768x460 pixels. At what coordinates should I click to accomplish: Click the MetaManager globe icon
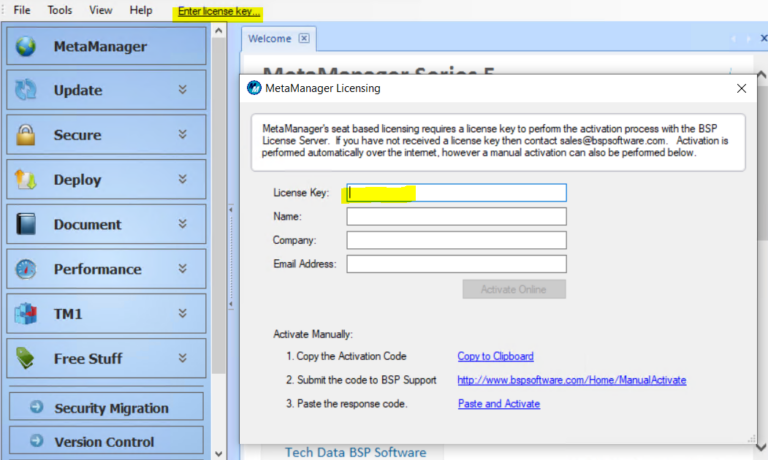pos(25,47)
